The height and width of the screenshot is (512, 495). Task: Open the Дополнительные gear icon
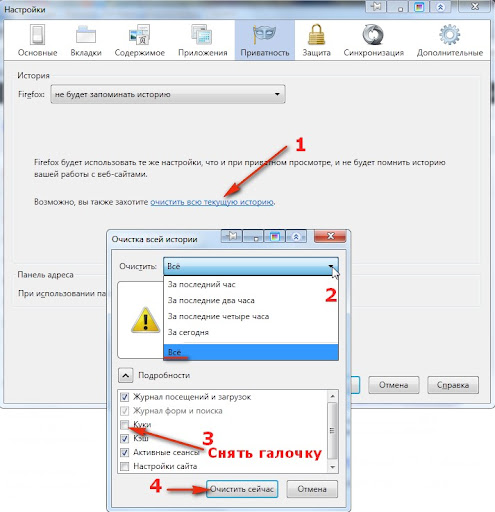pyautogui.click(x=449, y=34)
